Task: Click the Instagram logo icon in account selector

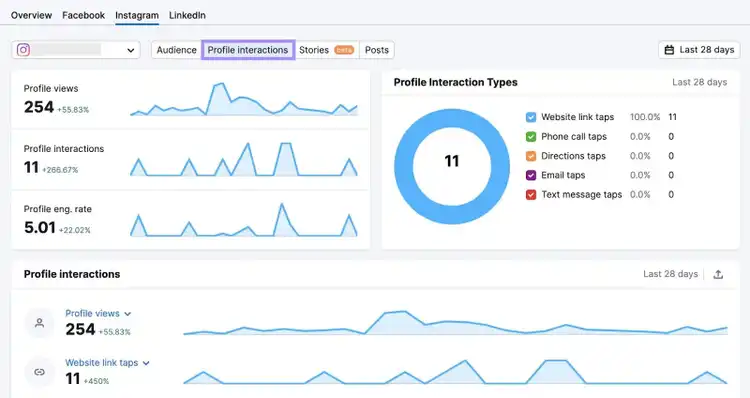Action: [x=23, y=50]
